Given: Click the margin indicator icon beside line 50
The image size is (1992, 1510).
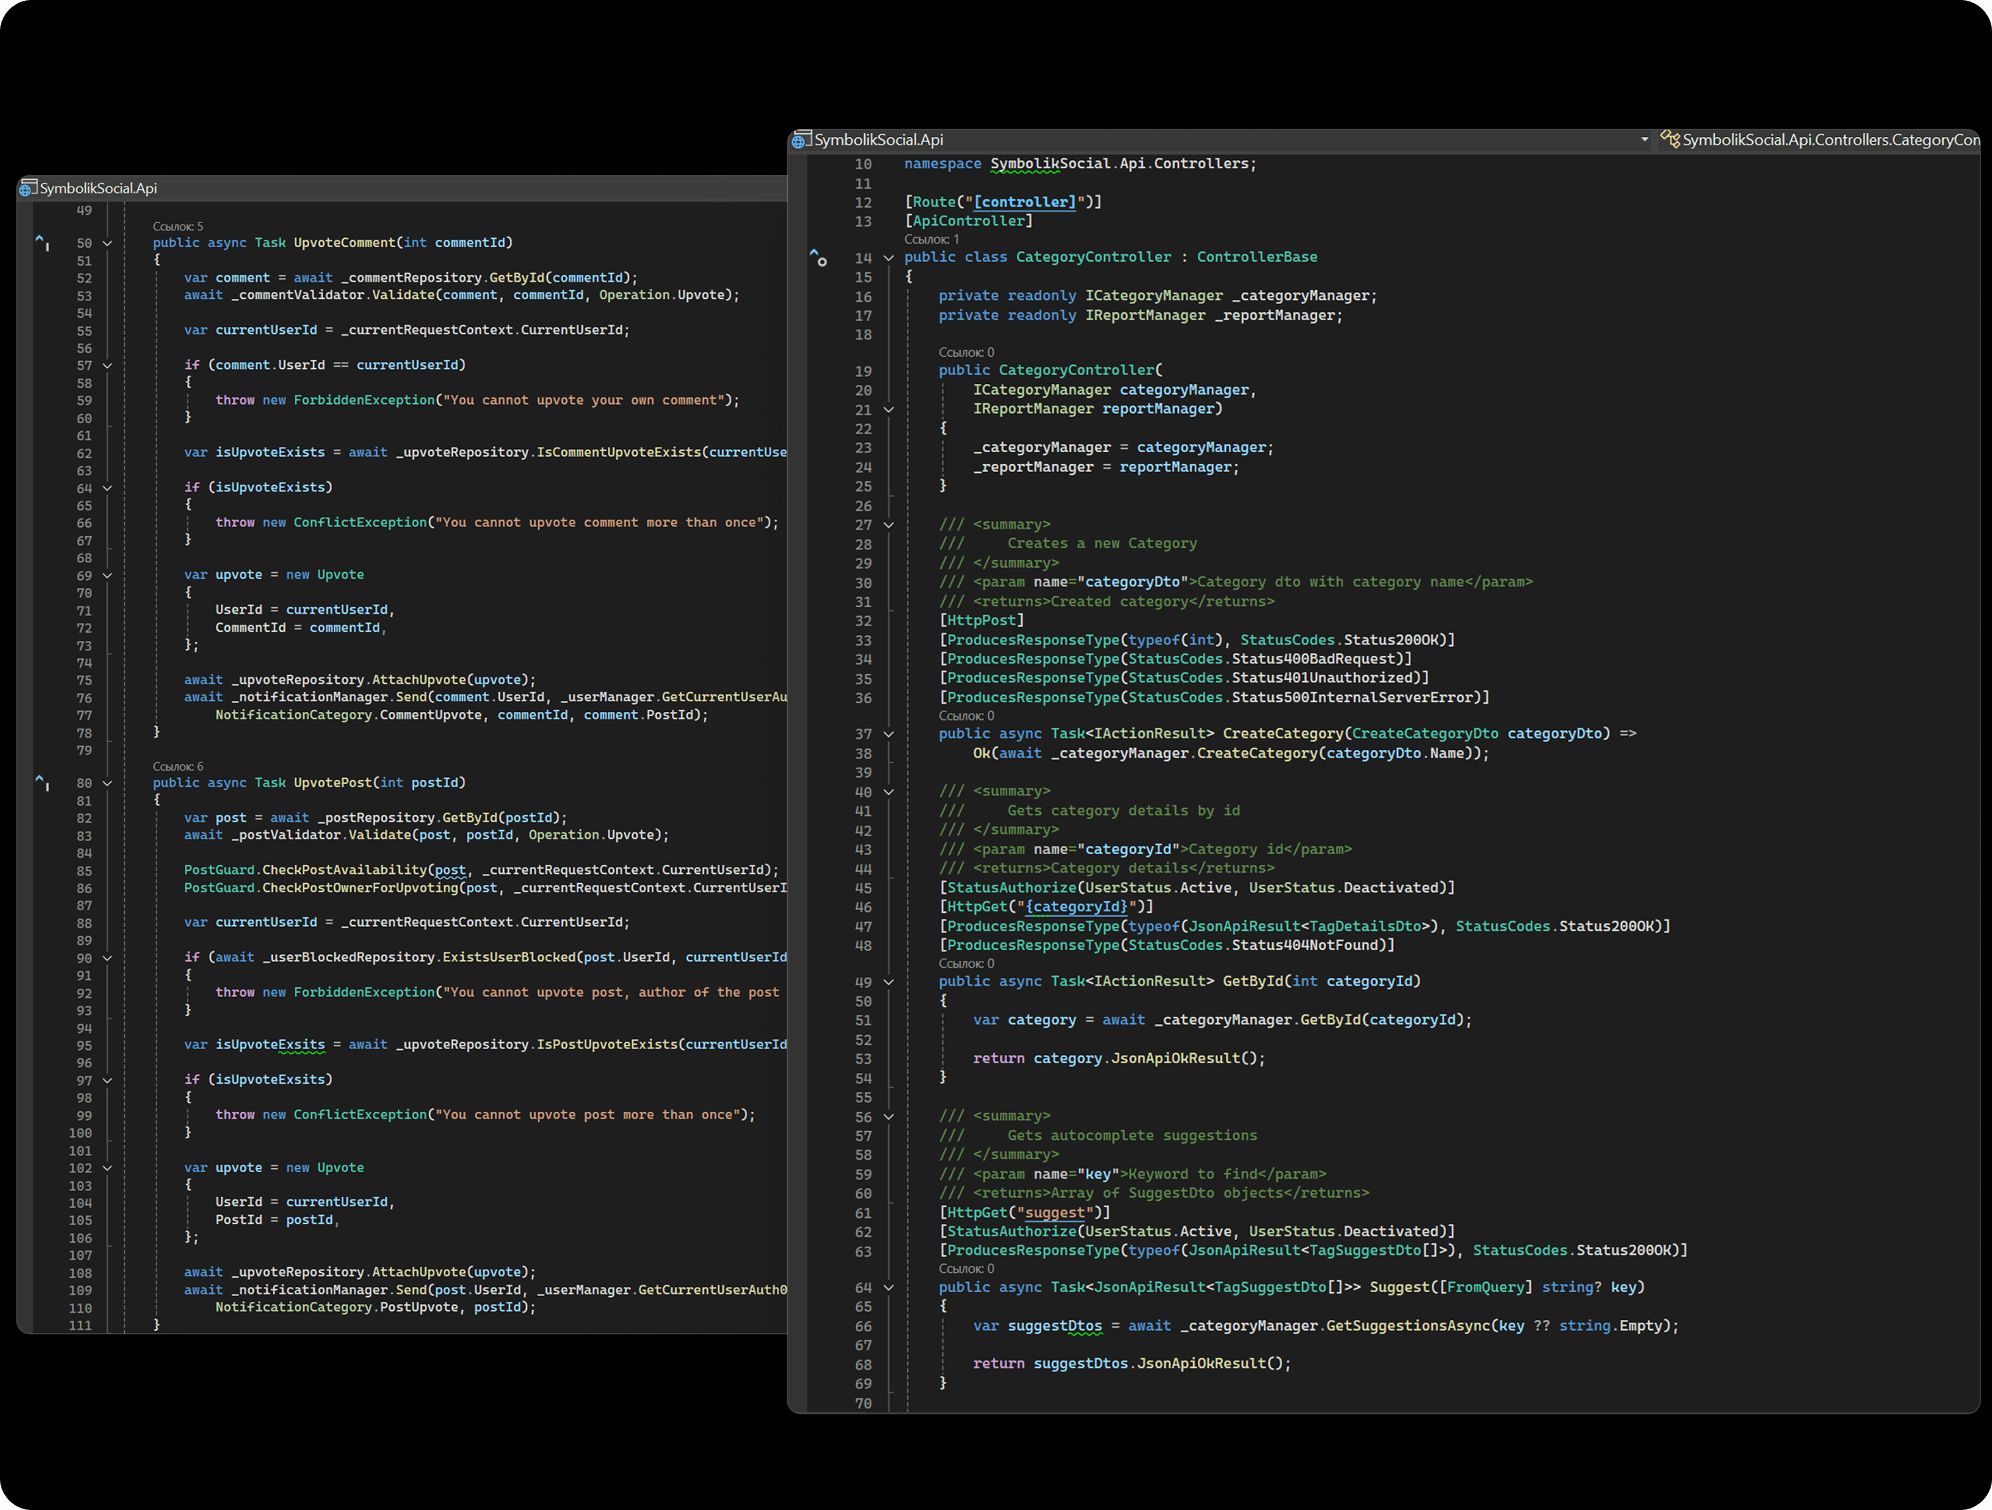Looking at the screenshot, I should point(42,242).
